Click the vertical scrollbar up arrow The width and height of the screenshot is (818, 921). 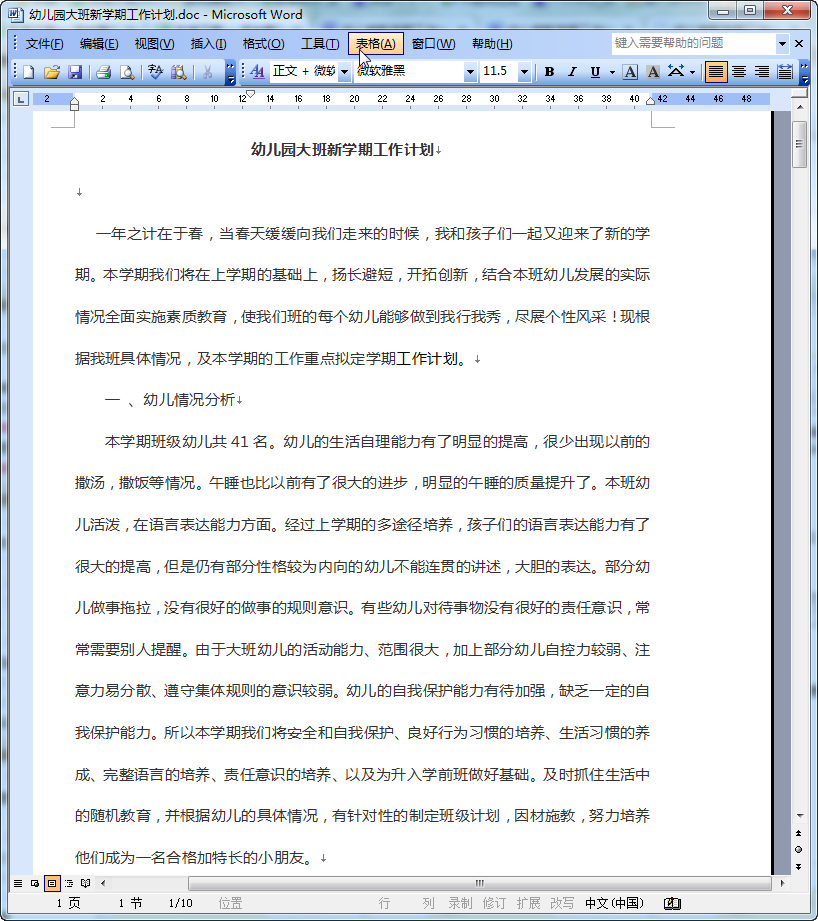(800, 107)
